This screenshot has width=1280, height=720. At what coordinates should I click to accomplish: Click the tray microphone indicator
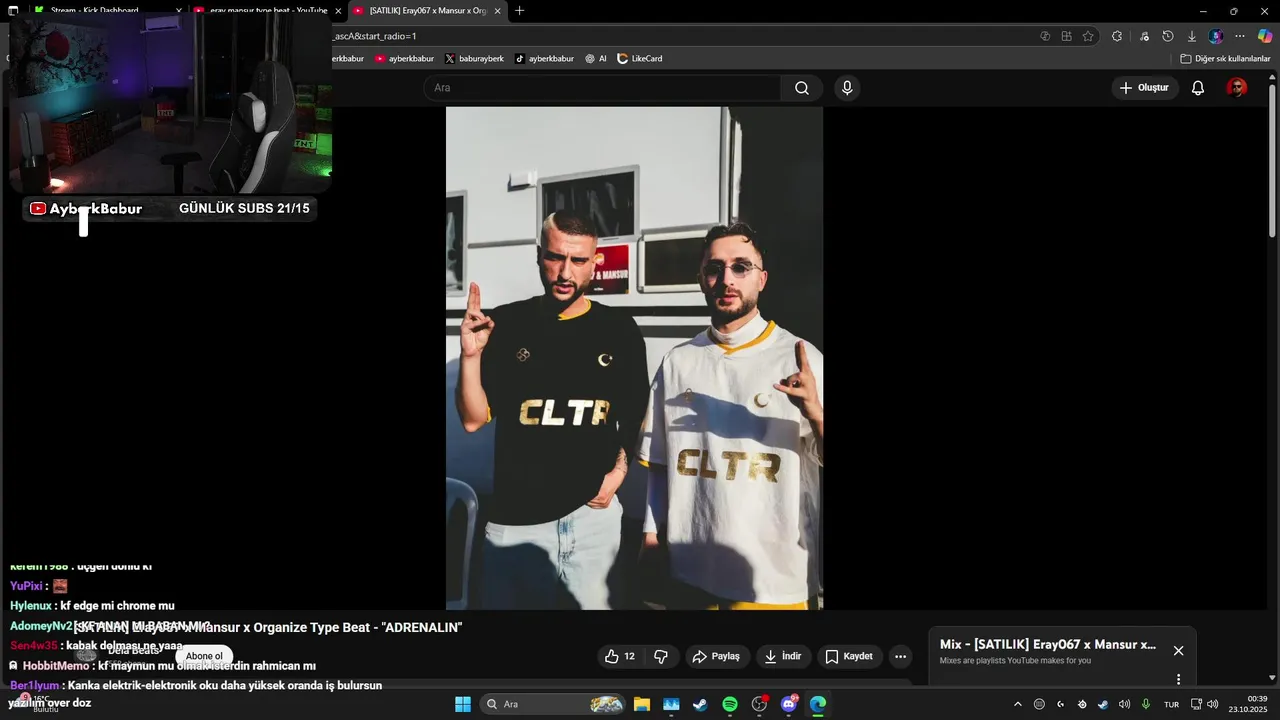(1146, 704)
